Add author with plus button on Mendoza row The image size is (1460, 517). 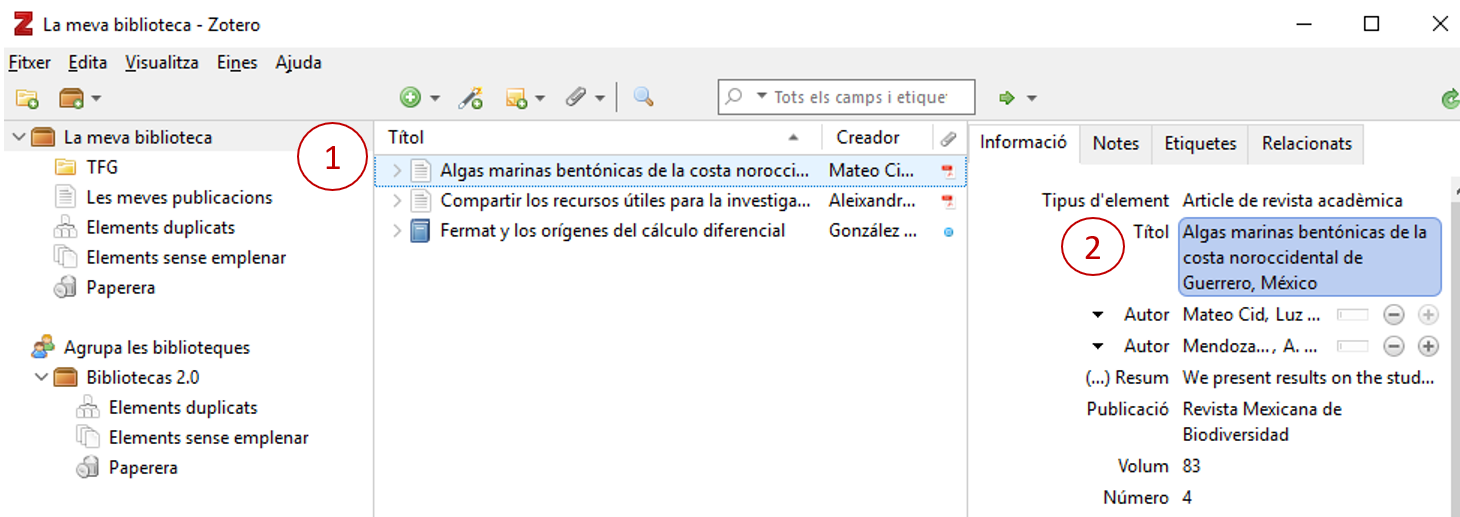[1428, 346]
